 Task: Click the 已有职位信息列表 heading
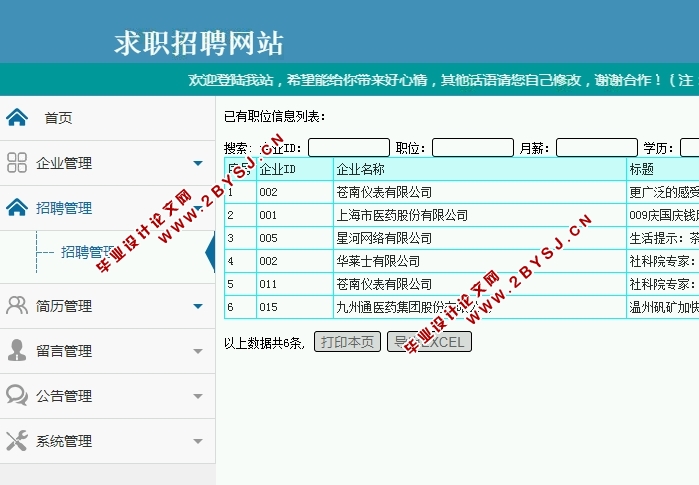(x=275, y=117)
